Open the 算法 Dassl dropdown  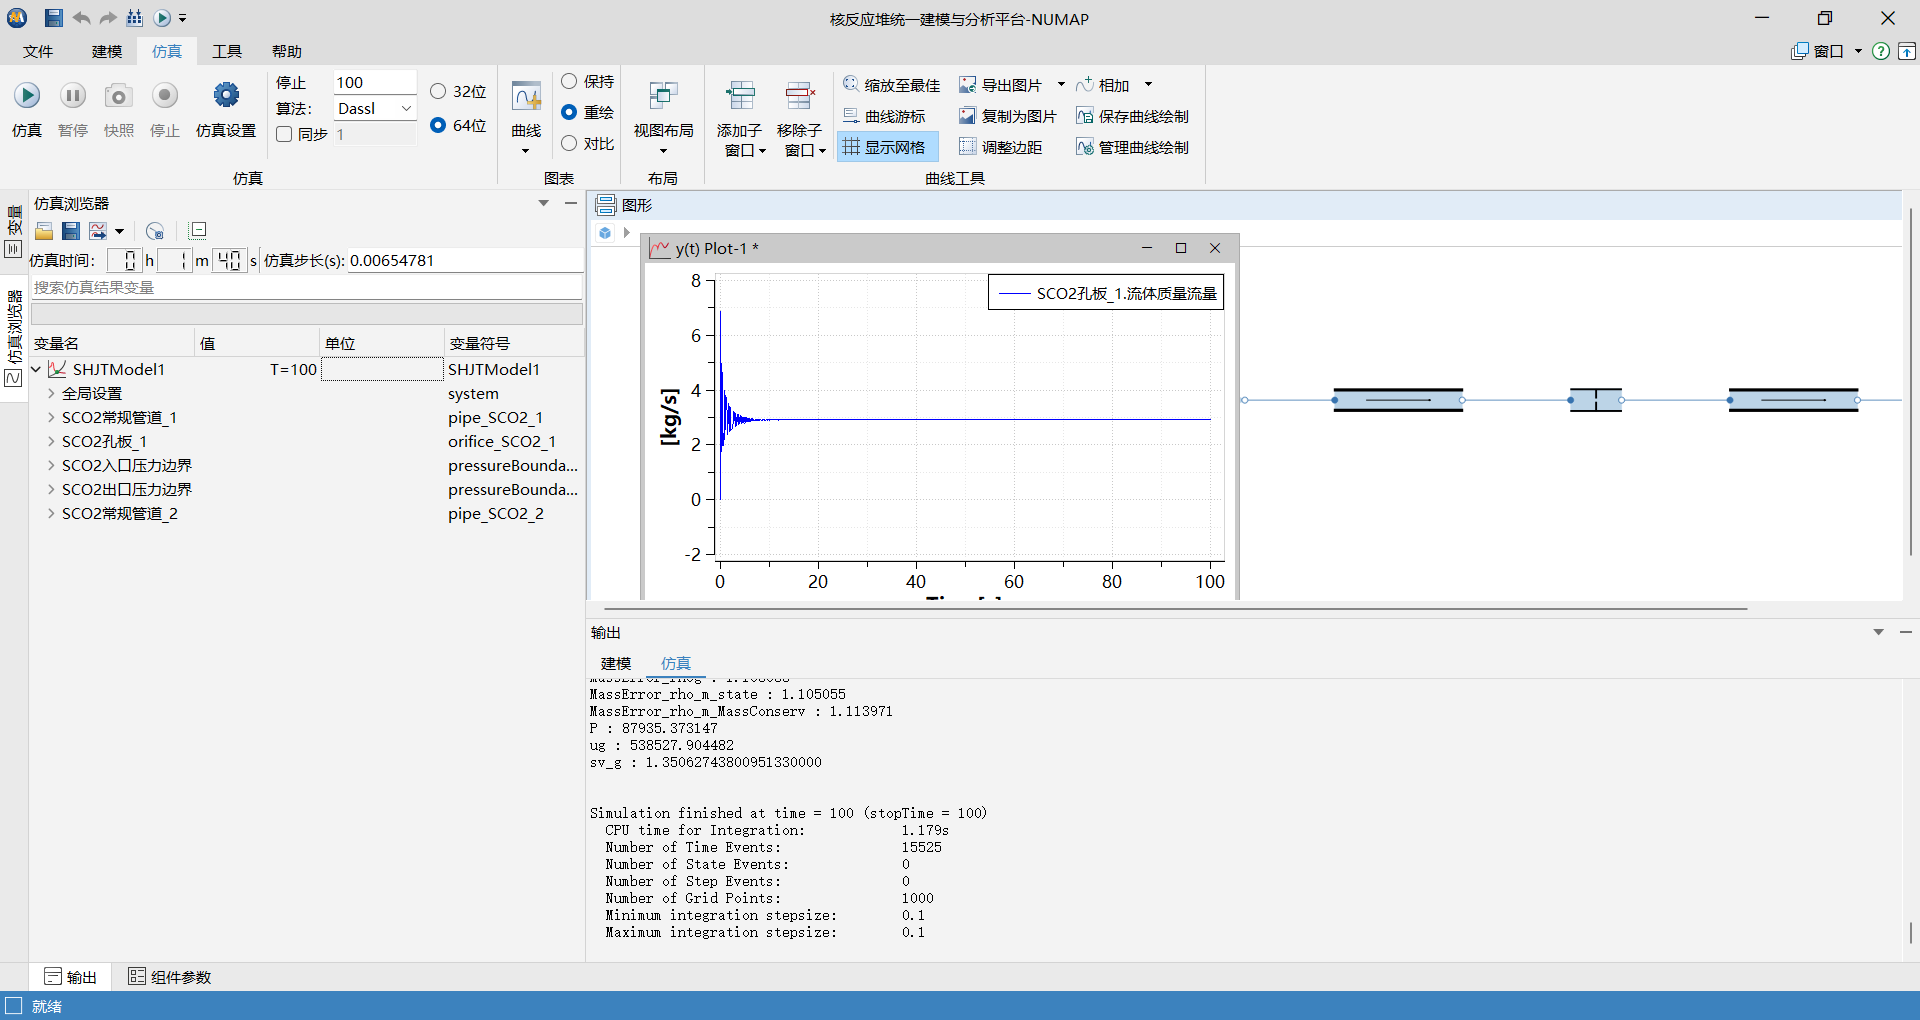coord(375,108)
